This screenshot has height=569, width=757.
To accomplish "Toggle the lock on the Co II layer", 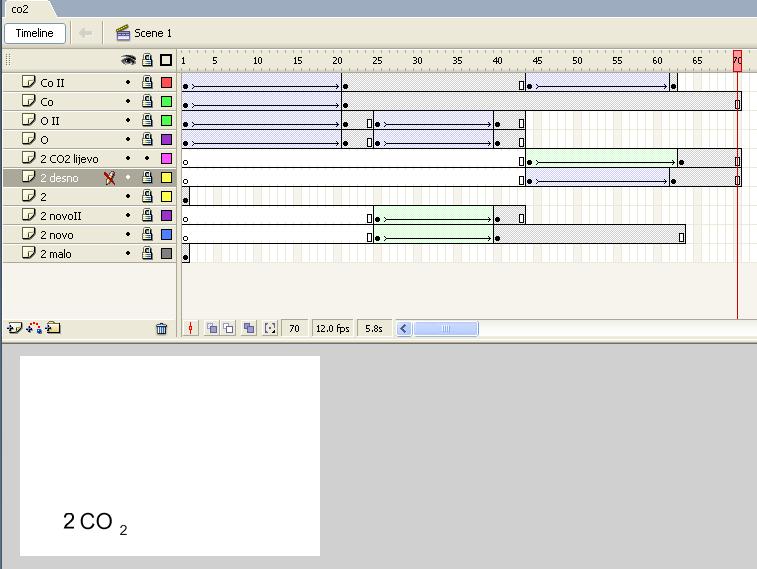I will coord(147,83).
